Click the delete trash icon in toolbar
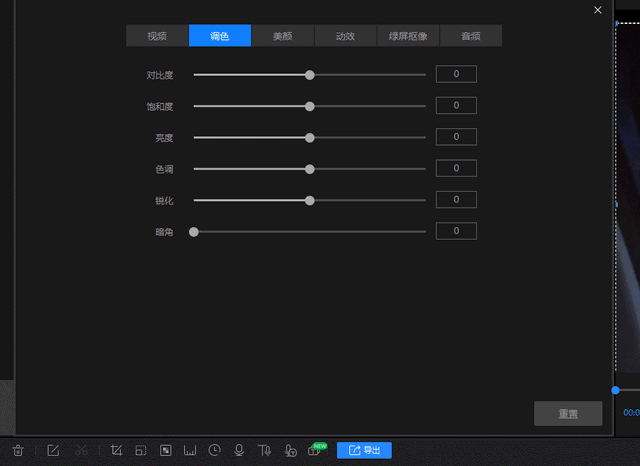The width and height of the screenshot is (640, 466). click(18, 450)
